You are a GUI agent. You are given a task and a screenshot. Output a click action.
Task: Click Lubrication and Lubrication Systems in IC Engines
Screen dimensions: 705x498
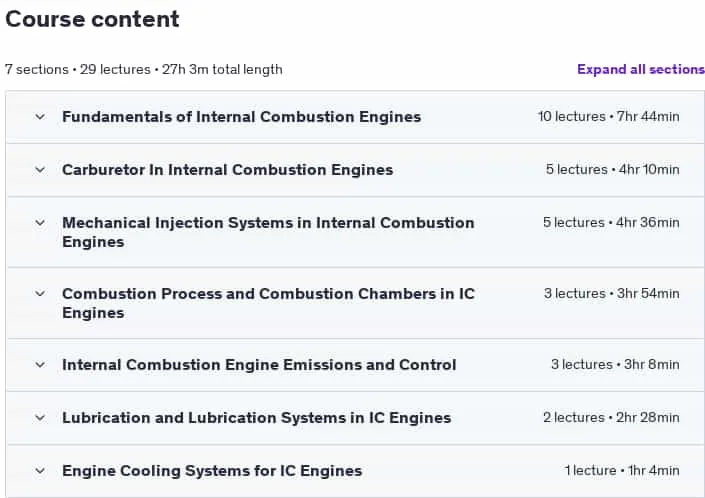point(256,418)
